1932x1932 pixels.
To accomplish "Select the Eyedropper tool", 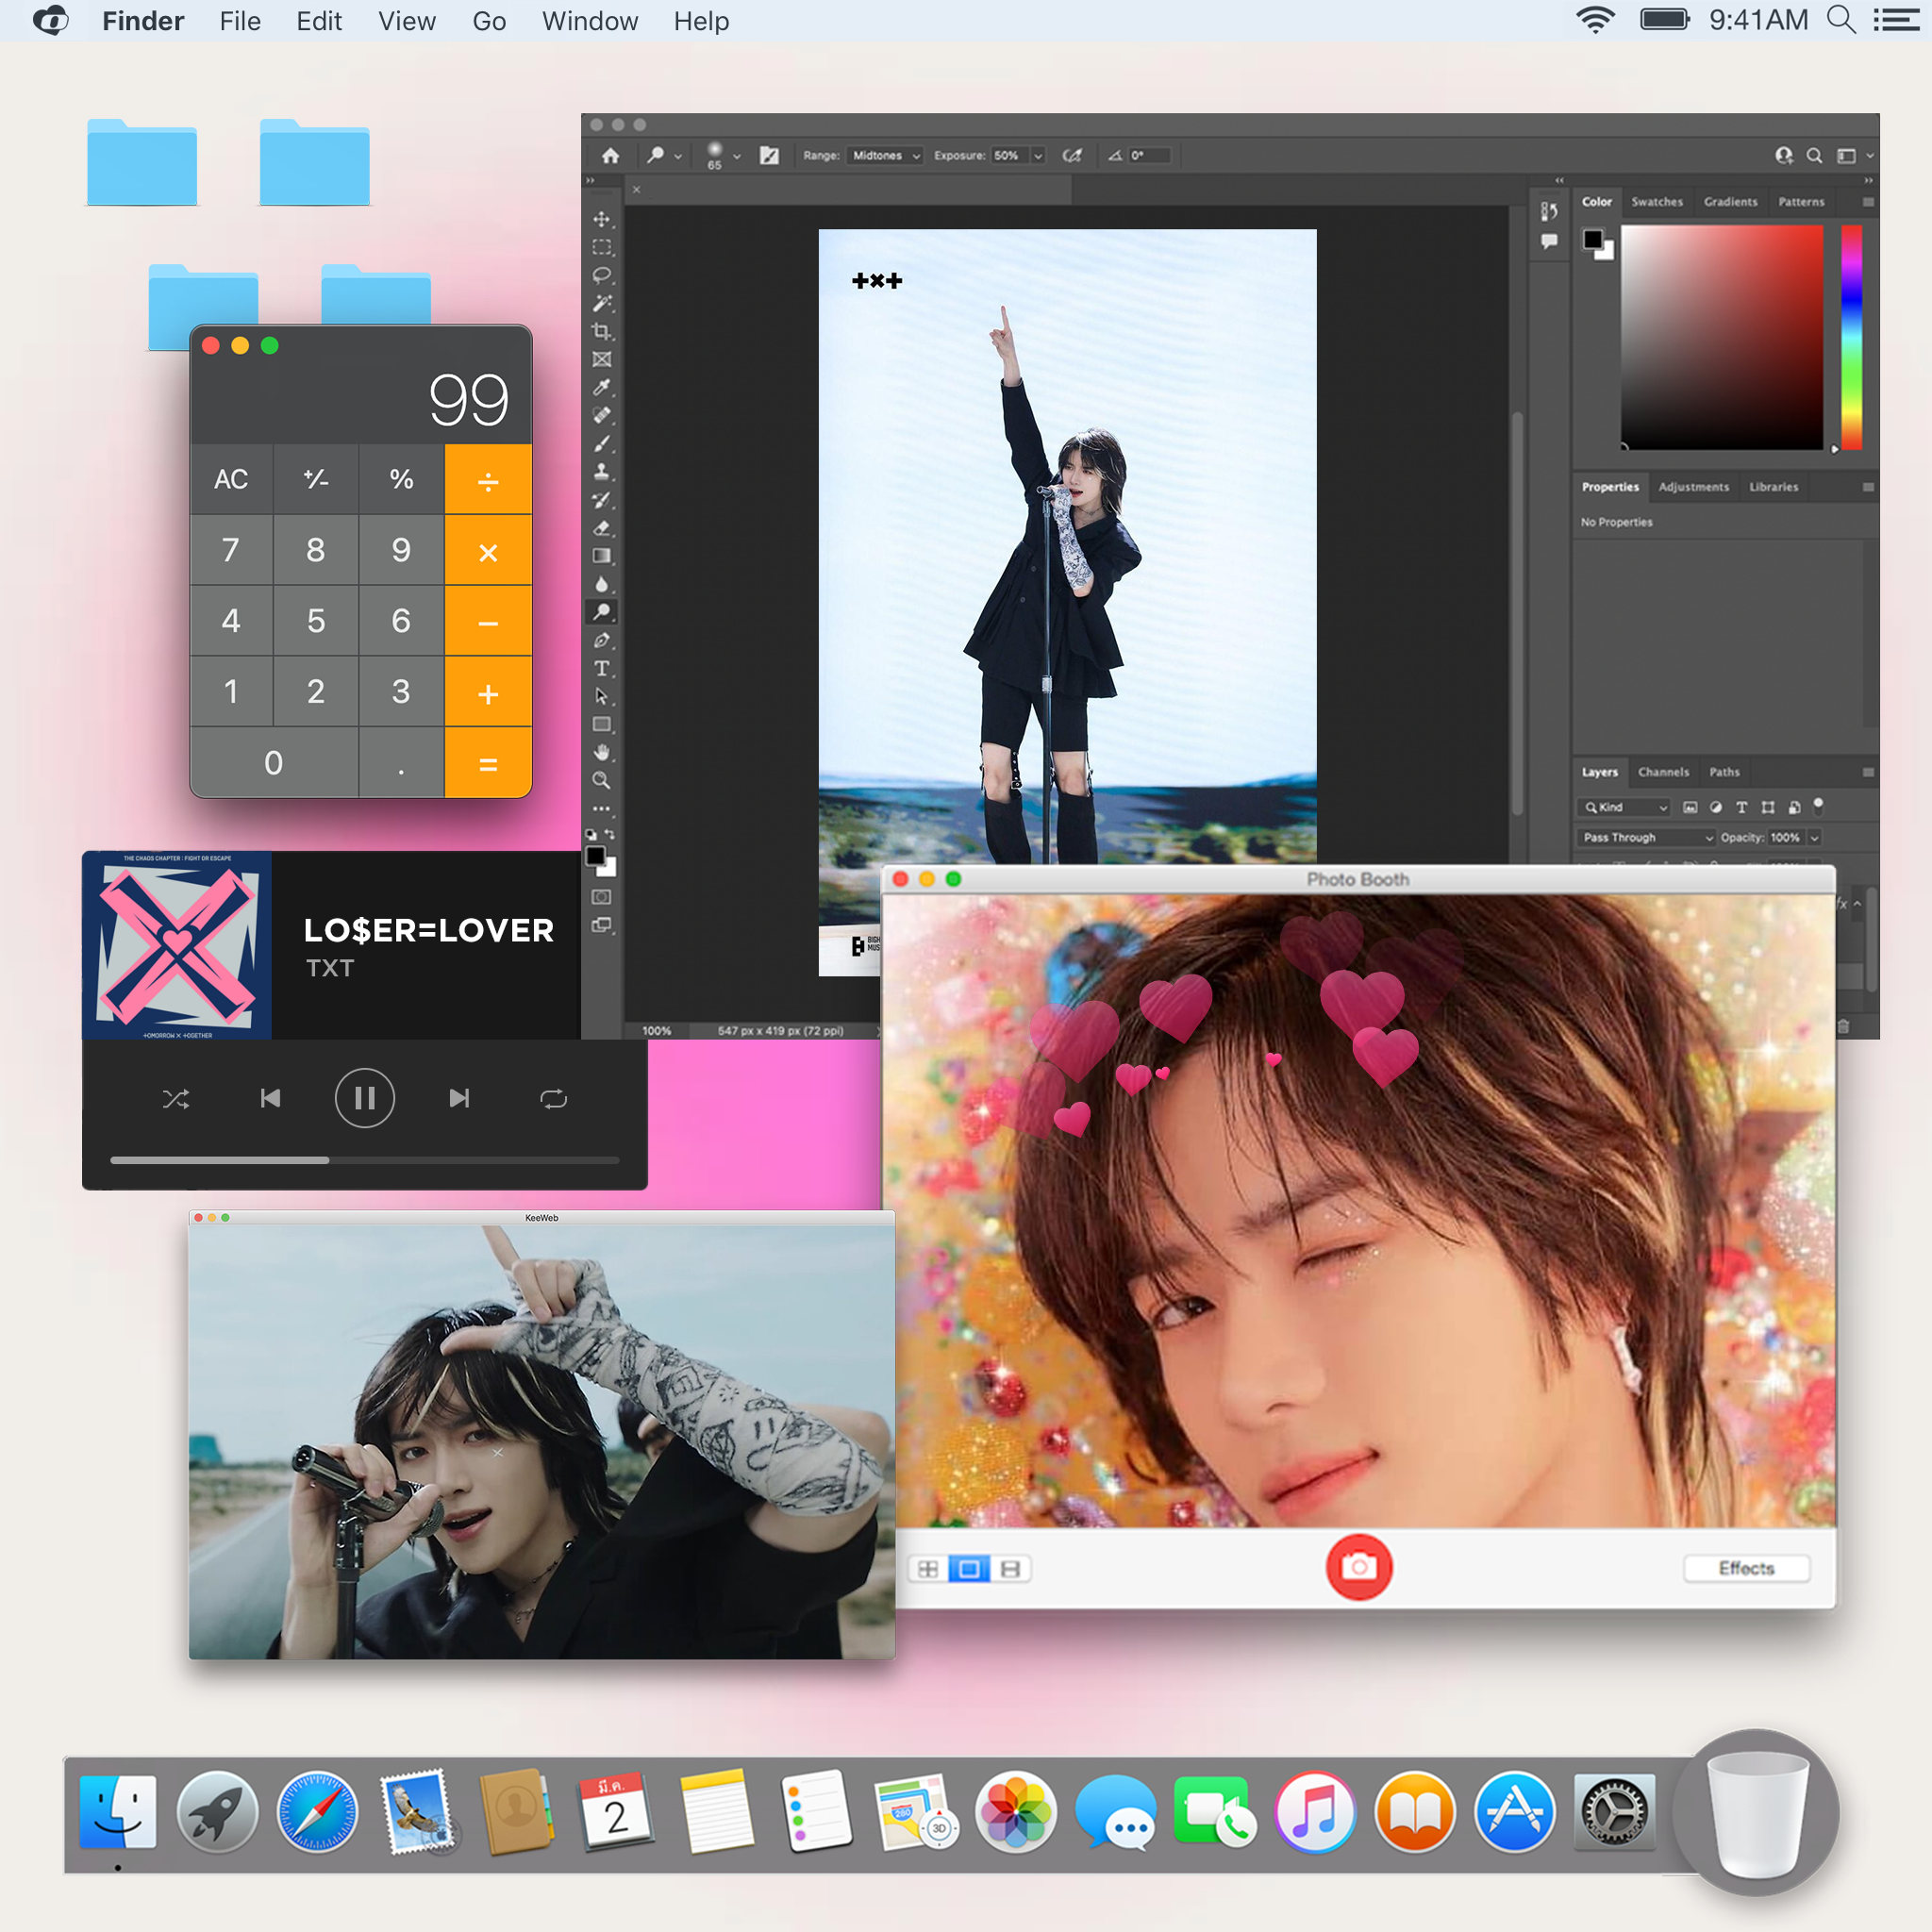I will [x=601, y=387].
